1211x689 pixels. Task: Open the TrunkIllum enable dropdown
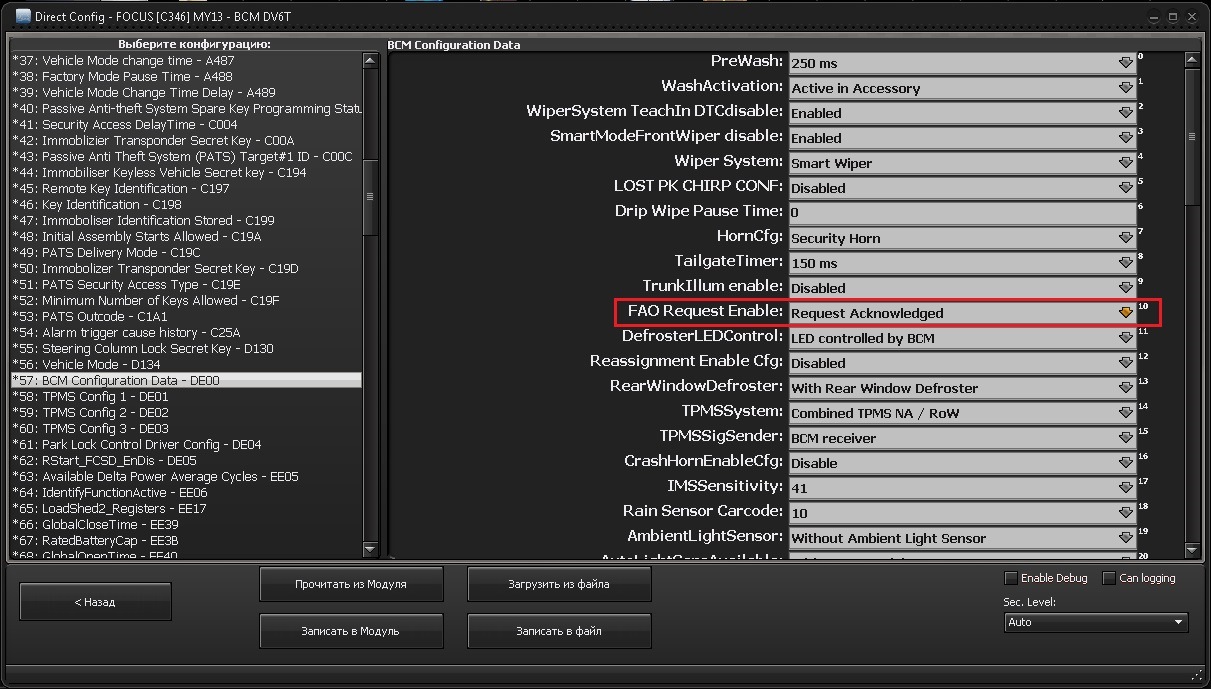click(962, 288)
